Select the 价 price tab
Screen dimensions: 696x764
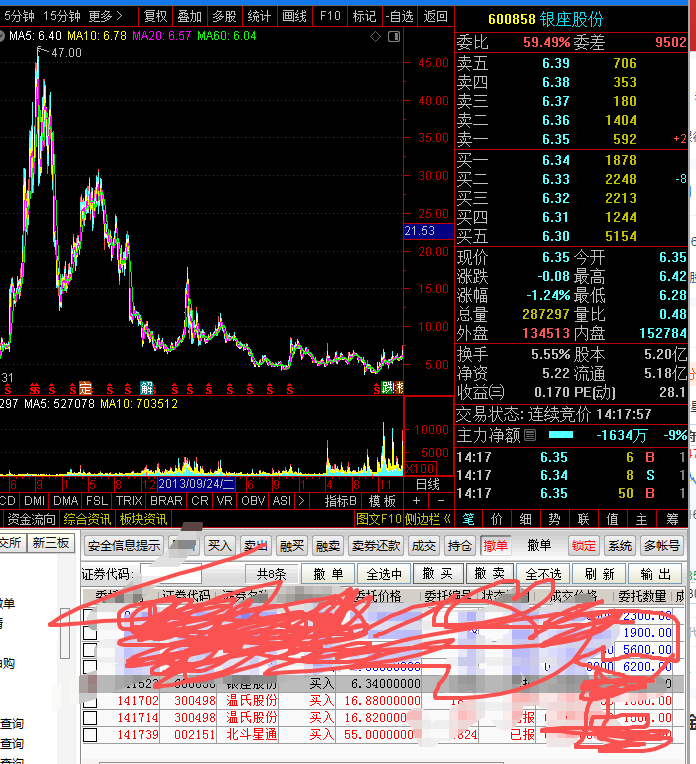click(x=497, y=519)
